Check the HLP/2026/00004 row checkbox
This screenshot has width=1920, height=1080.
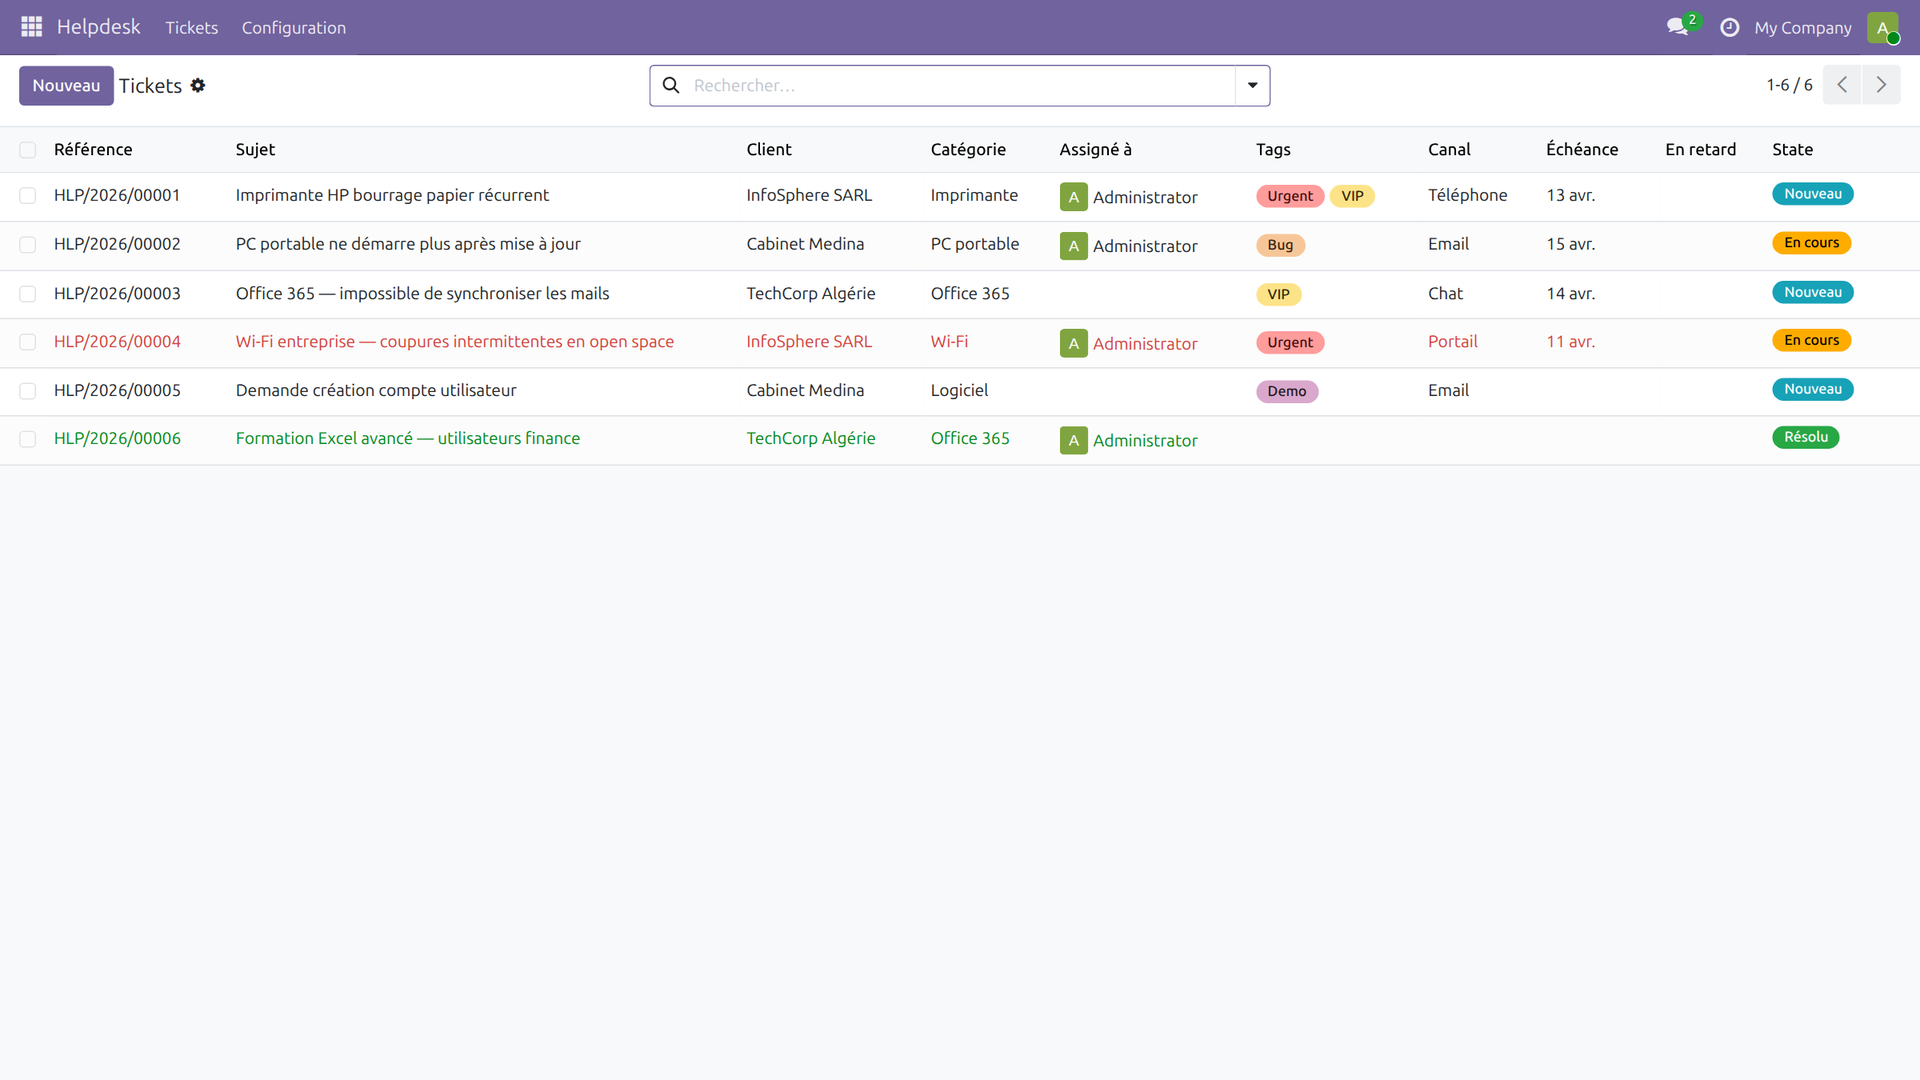point(28,342)
